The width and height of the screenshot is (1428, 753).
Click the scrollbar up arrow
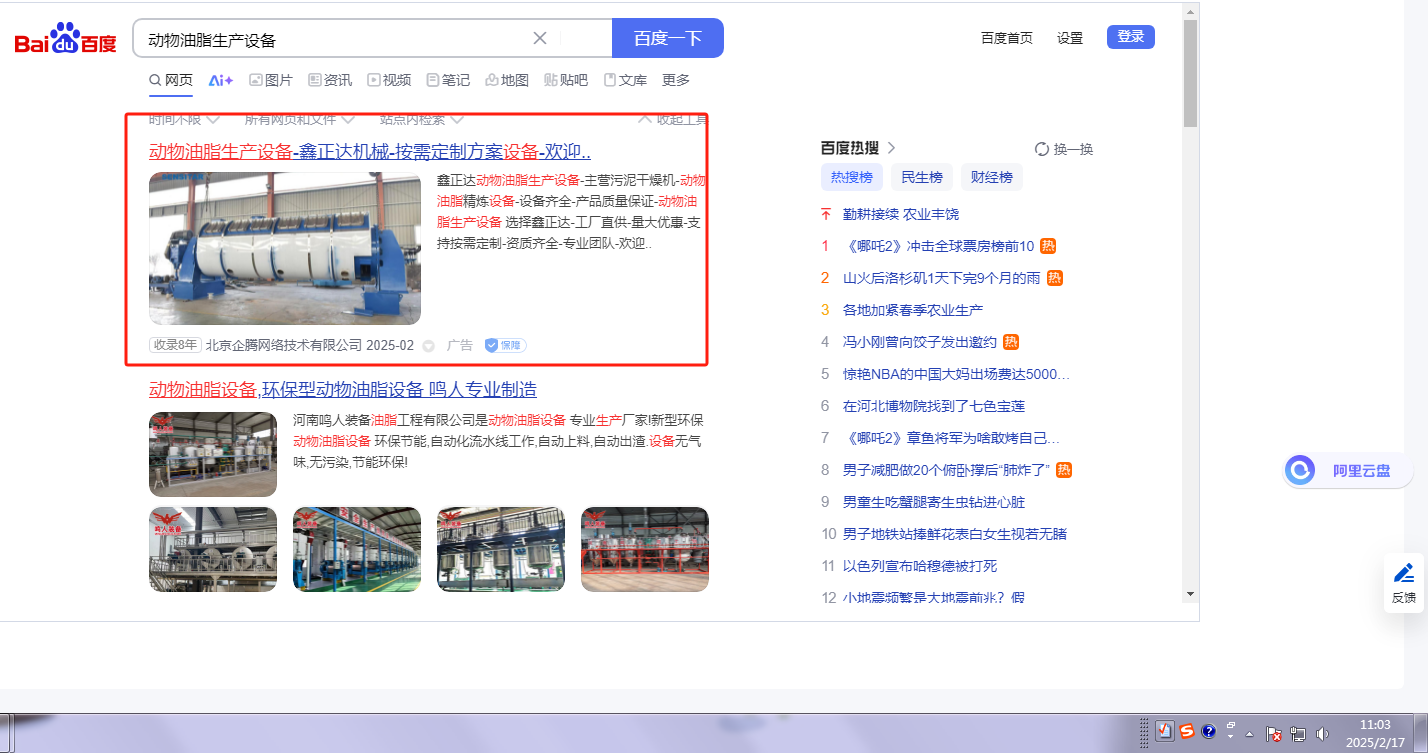point(1190,11)
